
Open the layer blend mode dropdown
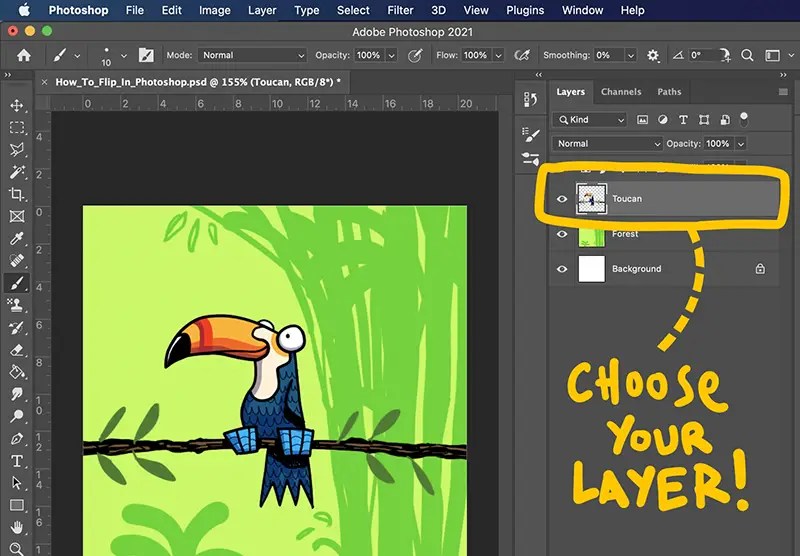coord(608,144)
